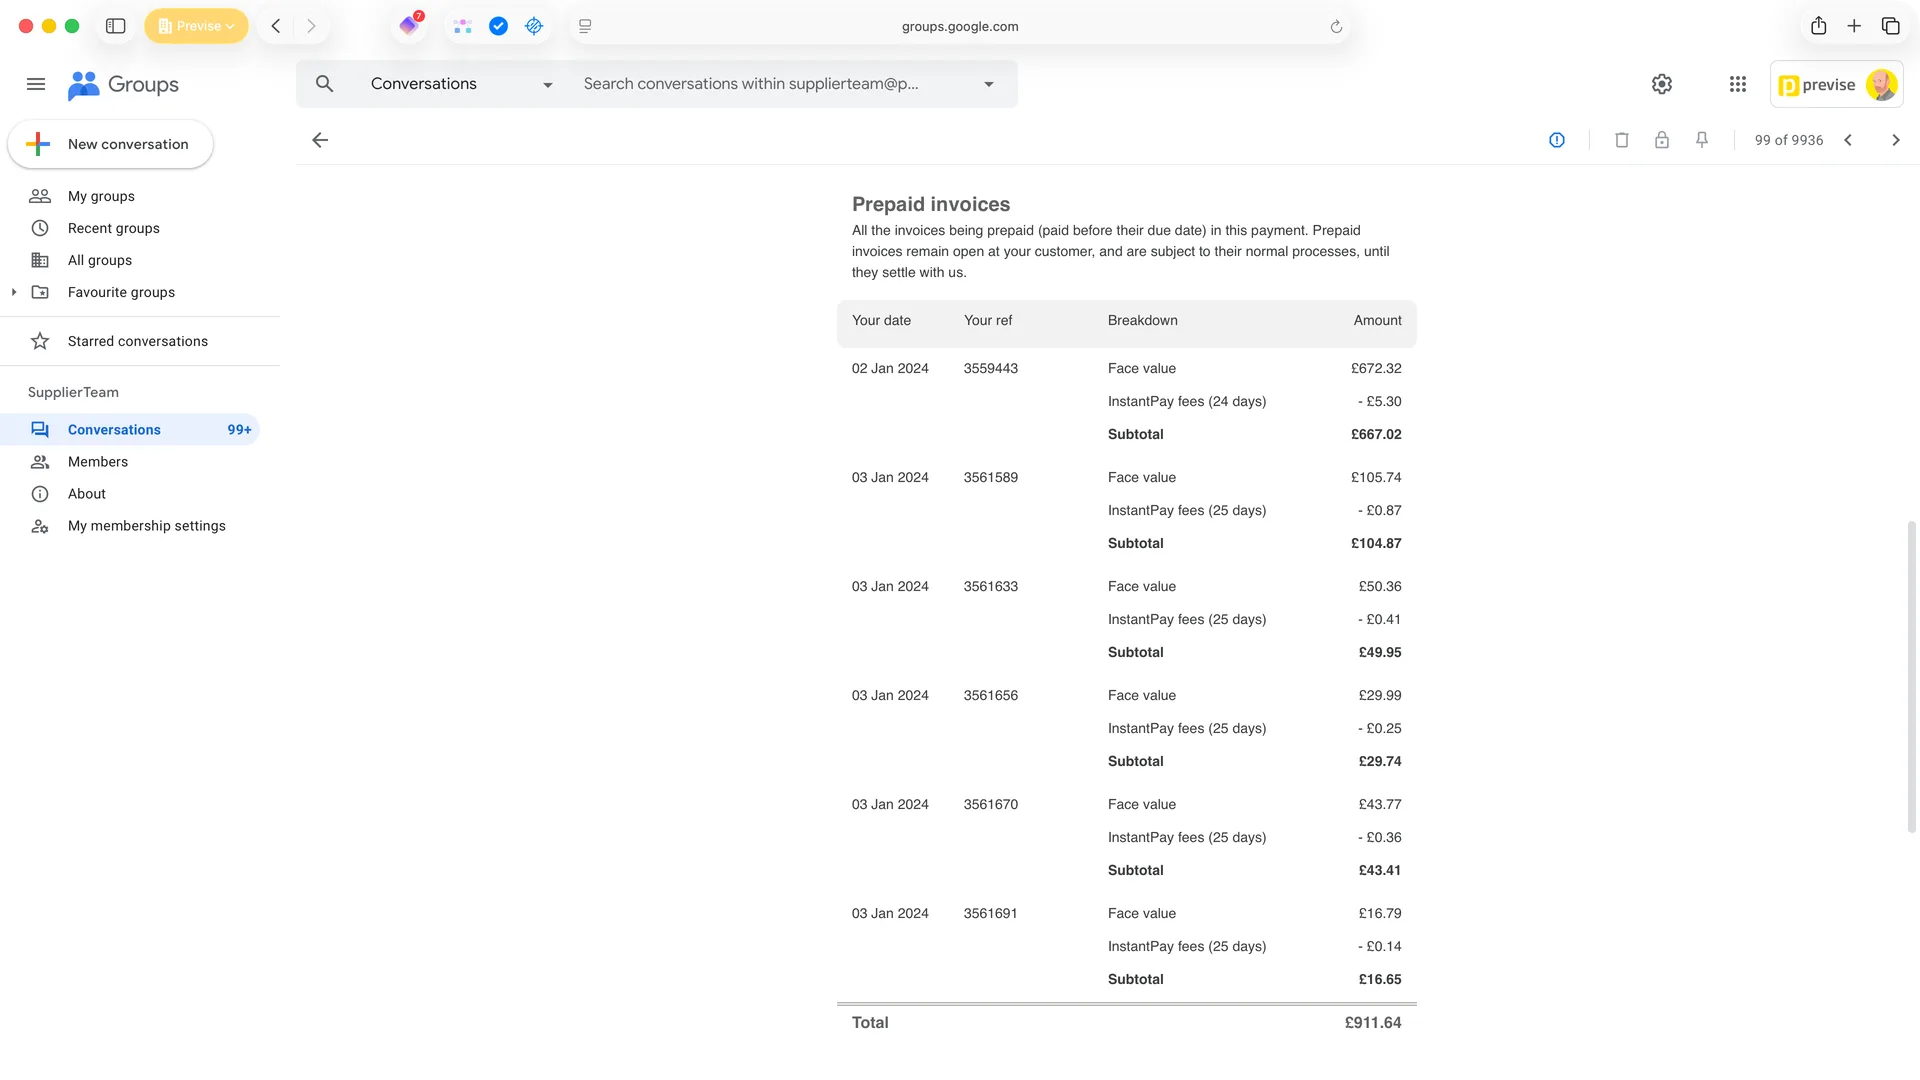This screenshot has width=1920, height=1080.
Task: Open the advanced search options arrow
Action: 989,84
